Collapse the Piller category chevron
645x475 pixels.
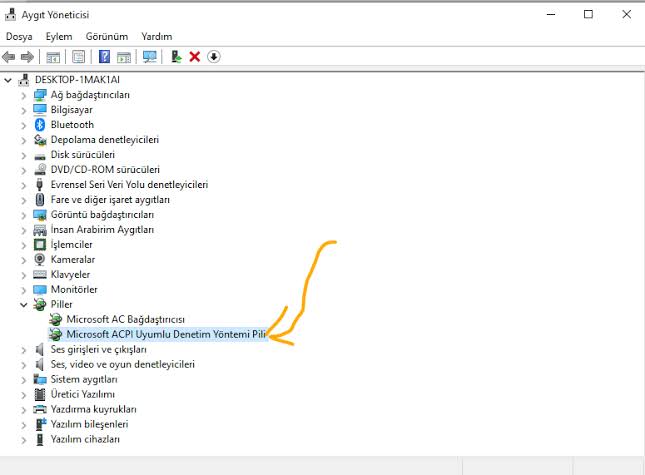(23, 305)
